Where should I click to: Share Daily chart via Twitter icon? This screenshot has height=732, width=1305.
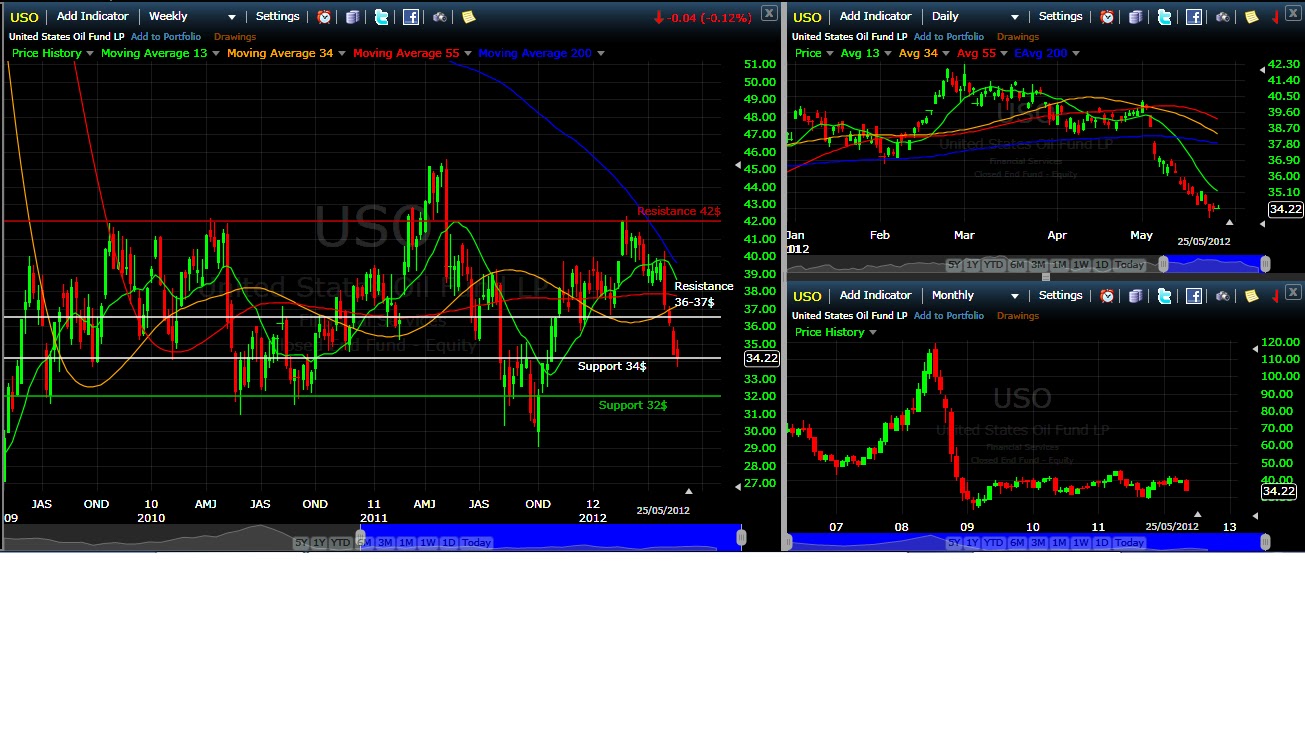click(1165, 17)
